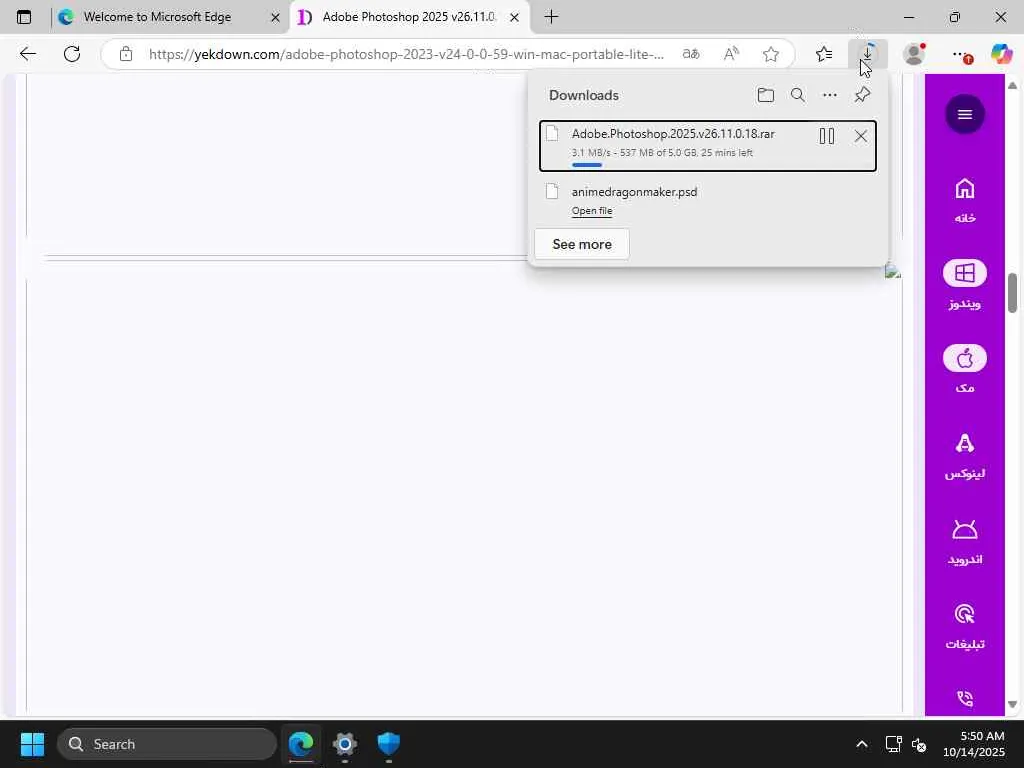Open the Linux category in purple sidebar
The width and height of the screenshot is (1024, 768).
pos(965,456)
